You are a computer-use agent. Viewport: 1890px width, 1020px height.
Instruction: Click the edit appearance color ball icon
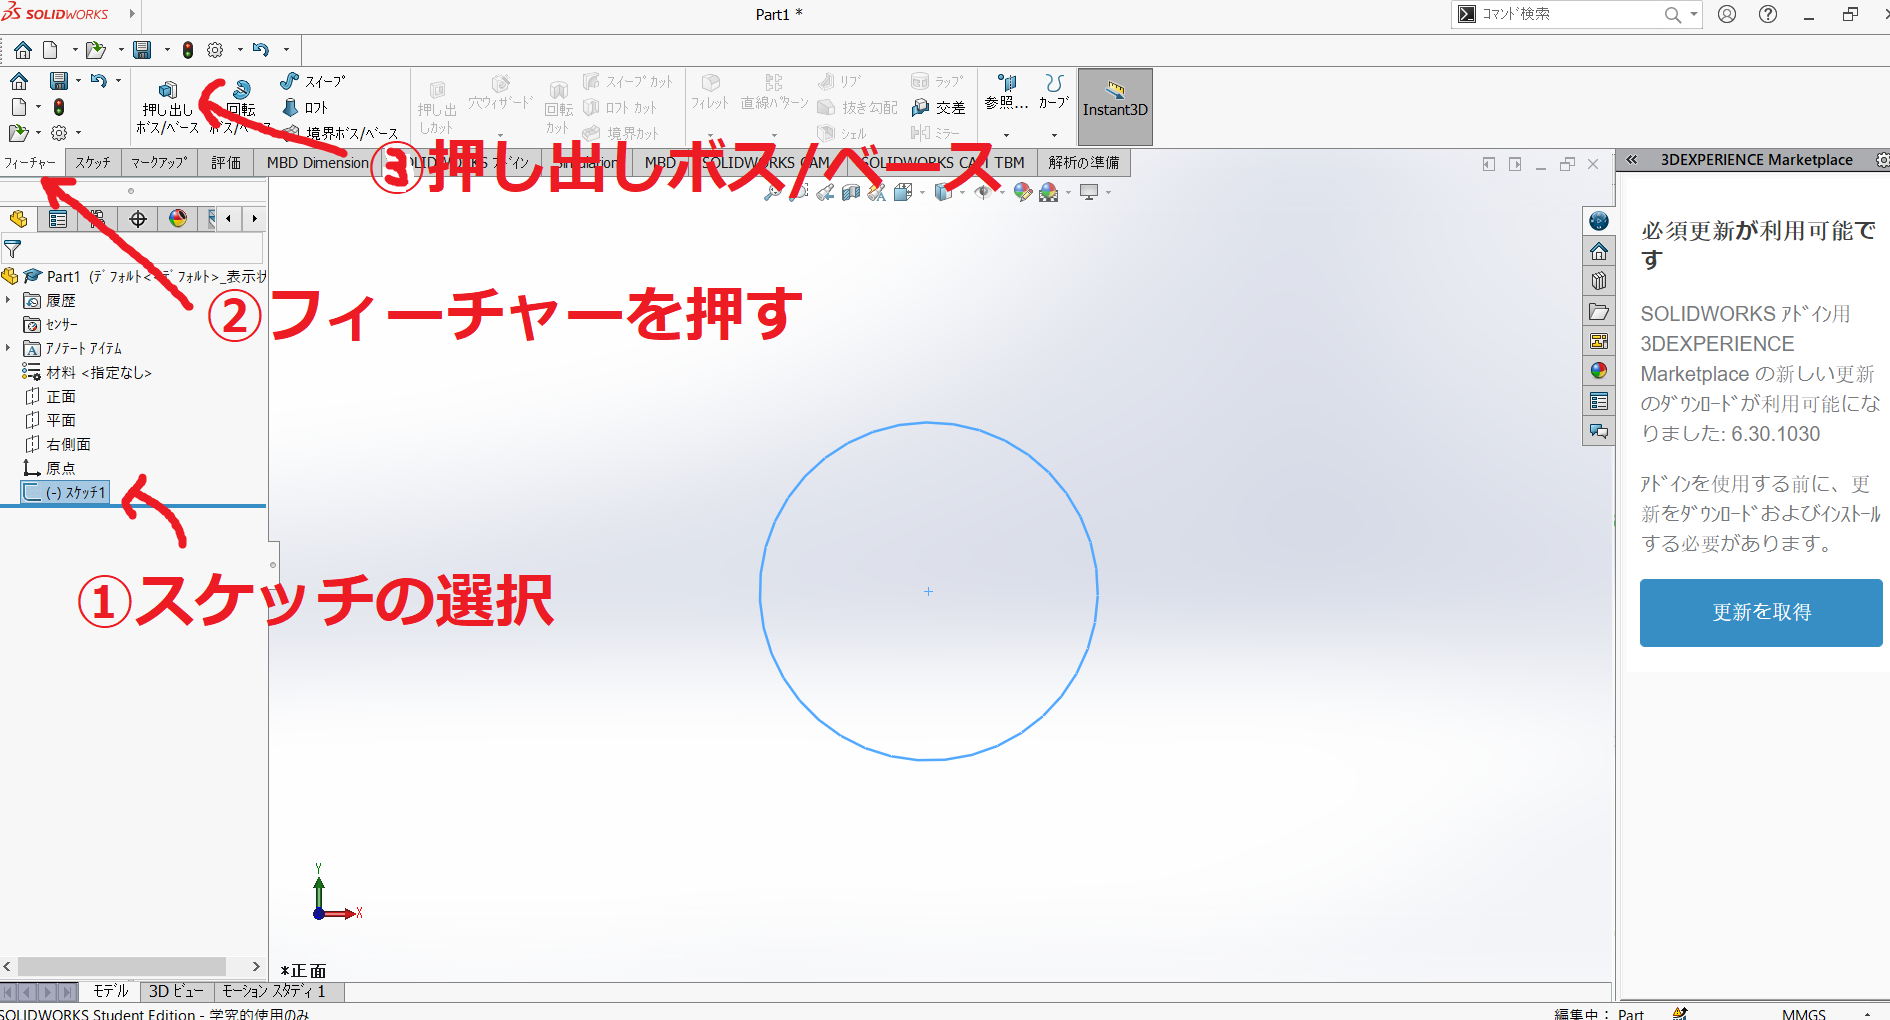[x=1022, y=192]
